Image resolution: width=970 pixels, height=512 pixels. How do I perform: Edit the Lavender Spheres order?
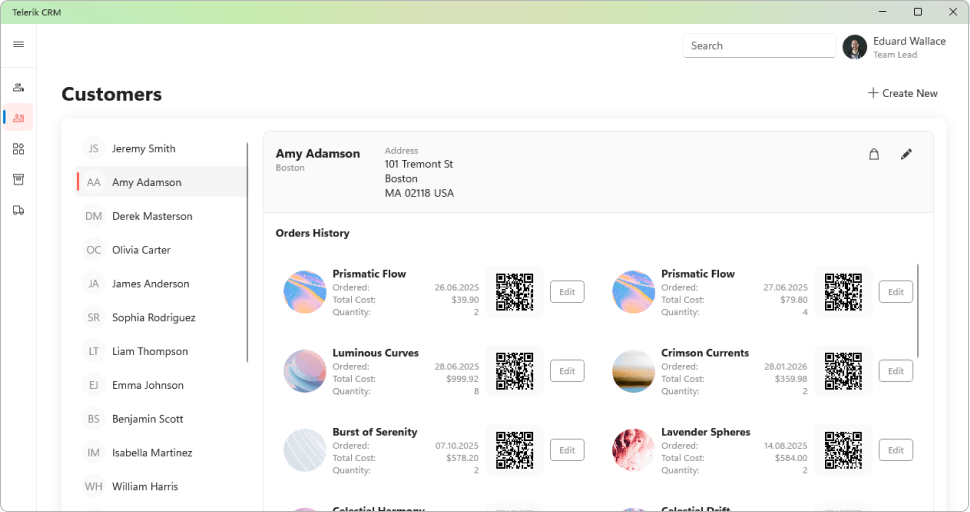click(896, 450)
